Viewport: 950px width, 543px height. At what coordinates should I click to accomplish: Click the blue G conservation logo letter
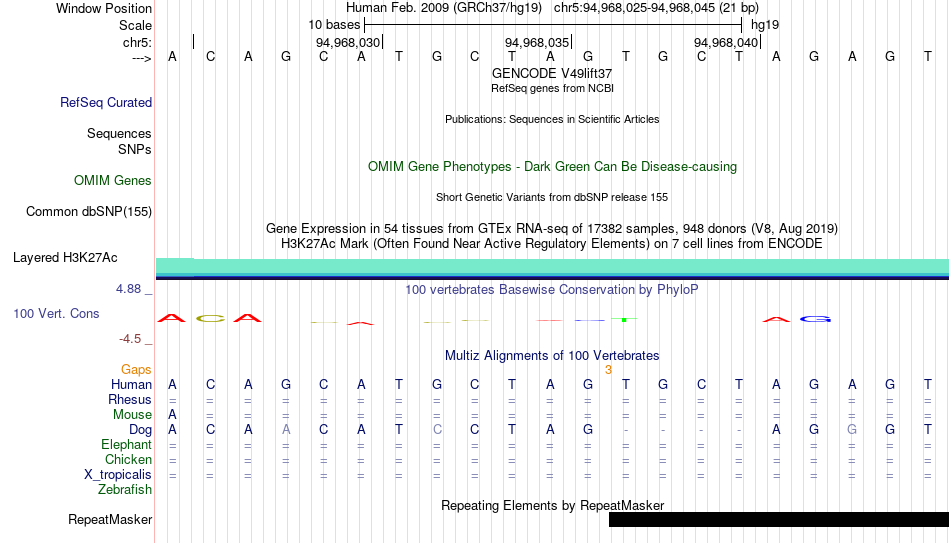[815, 319]
